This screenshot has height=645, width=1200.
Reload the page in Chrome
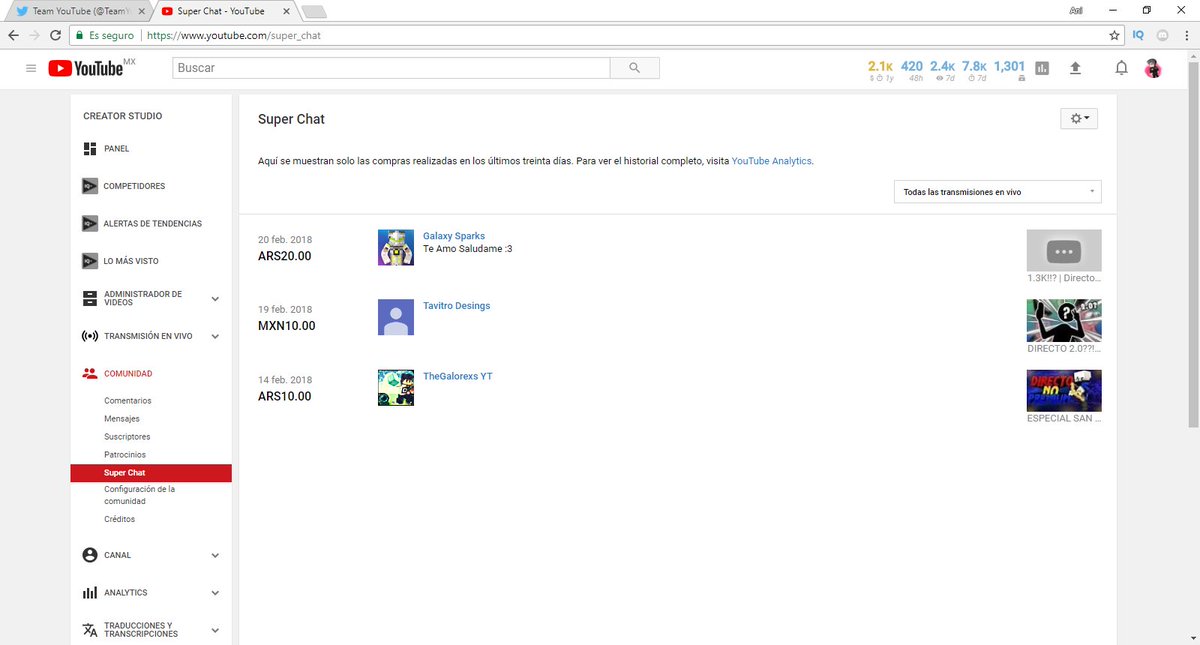[x=56, y=34]
